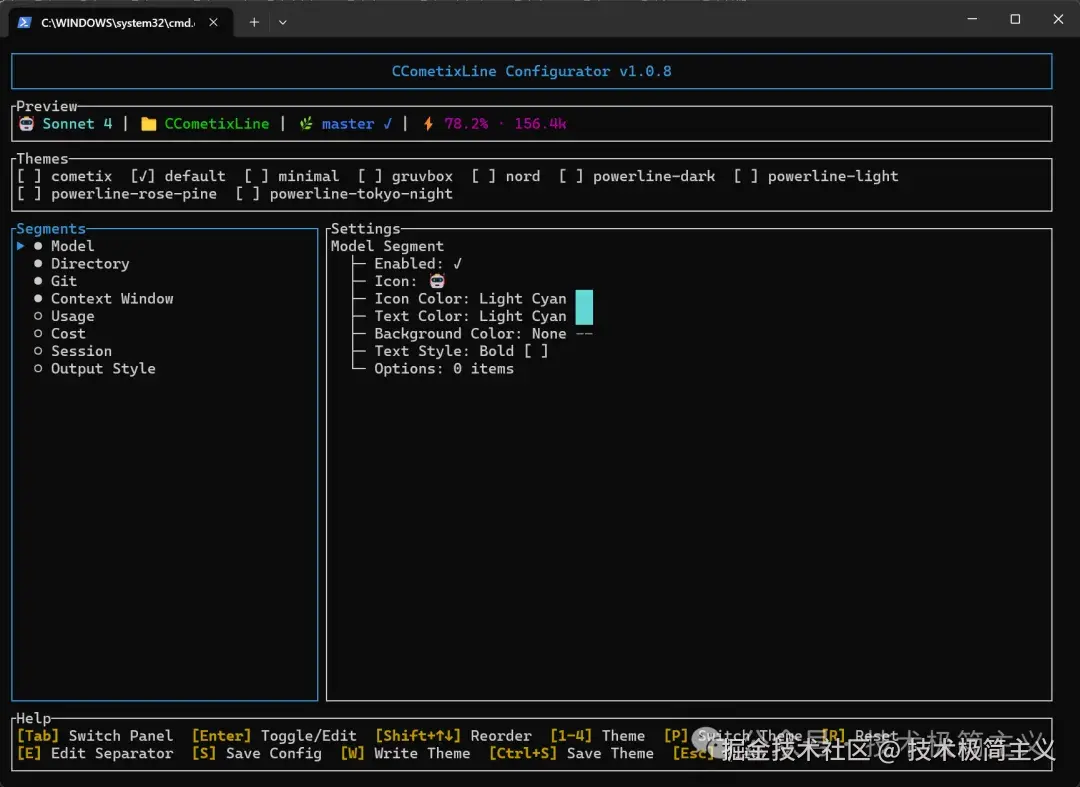
Task: Click the robot icon in the Preview line
Action: click(x=27, y=124)
